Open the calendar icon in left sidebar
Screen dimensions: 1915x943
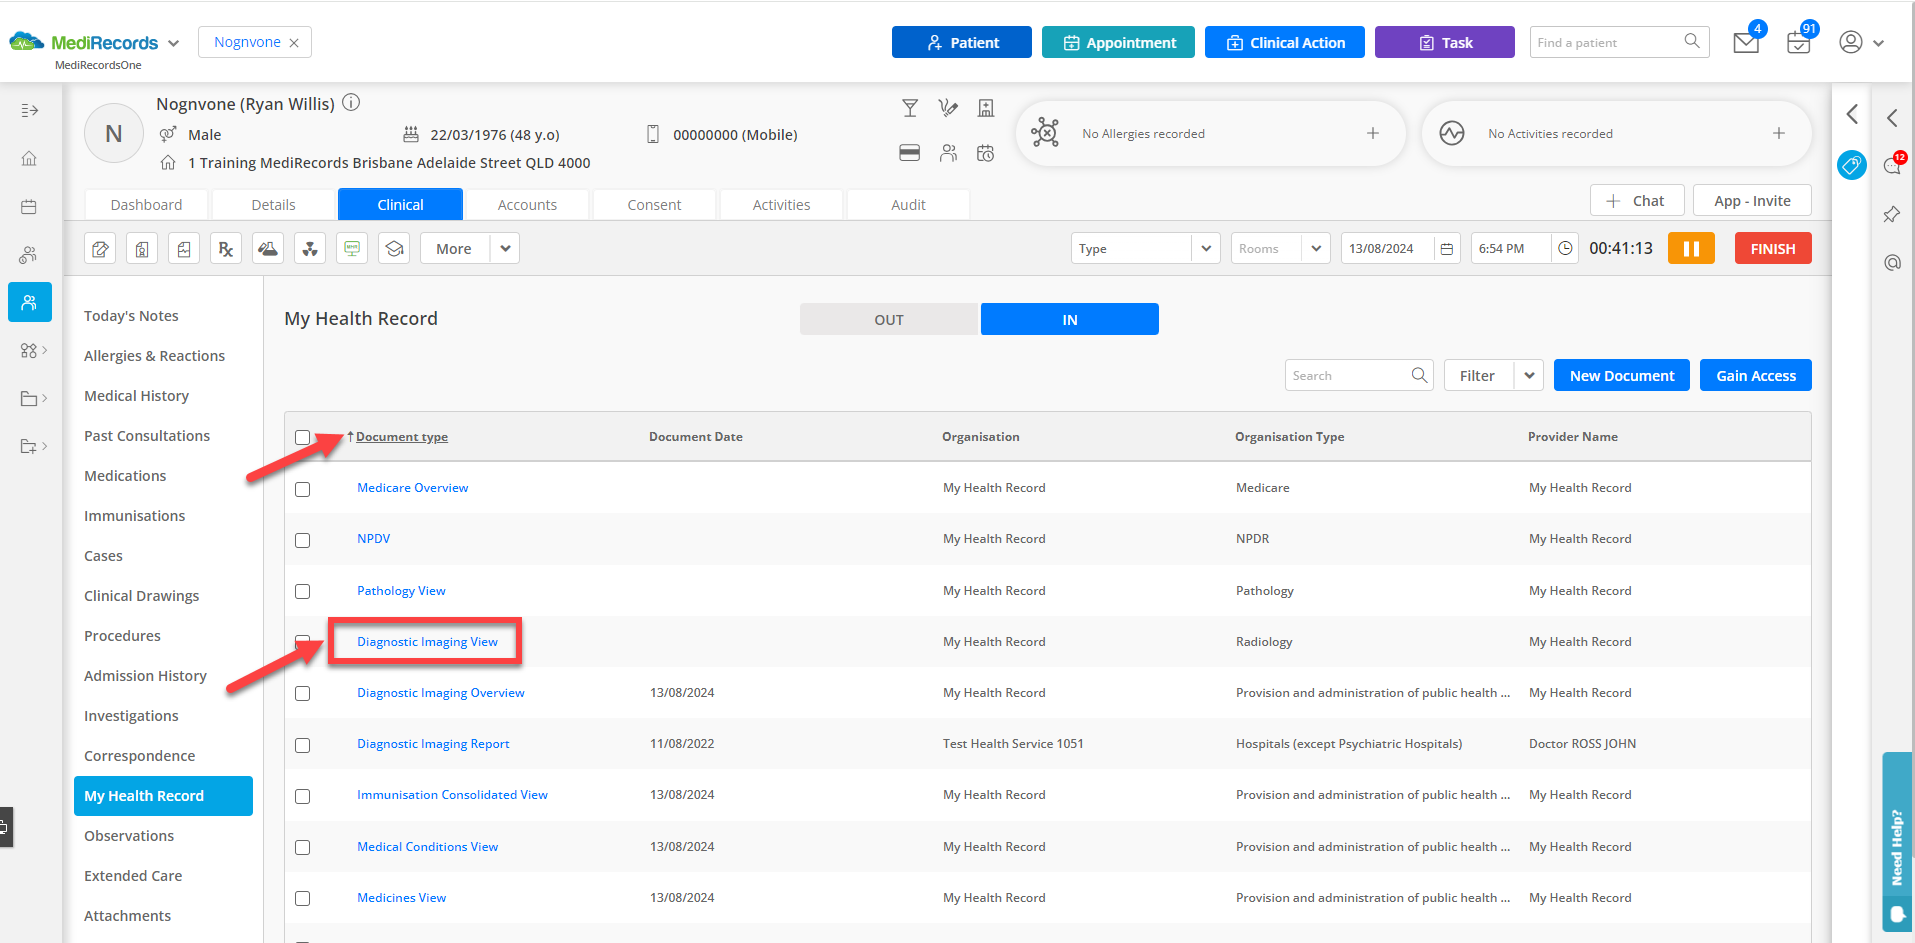coord(29,207)
